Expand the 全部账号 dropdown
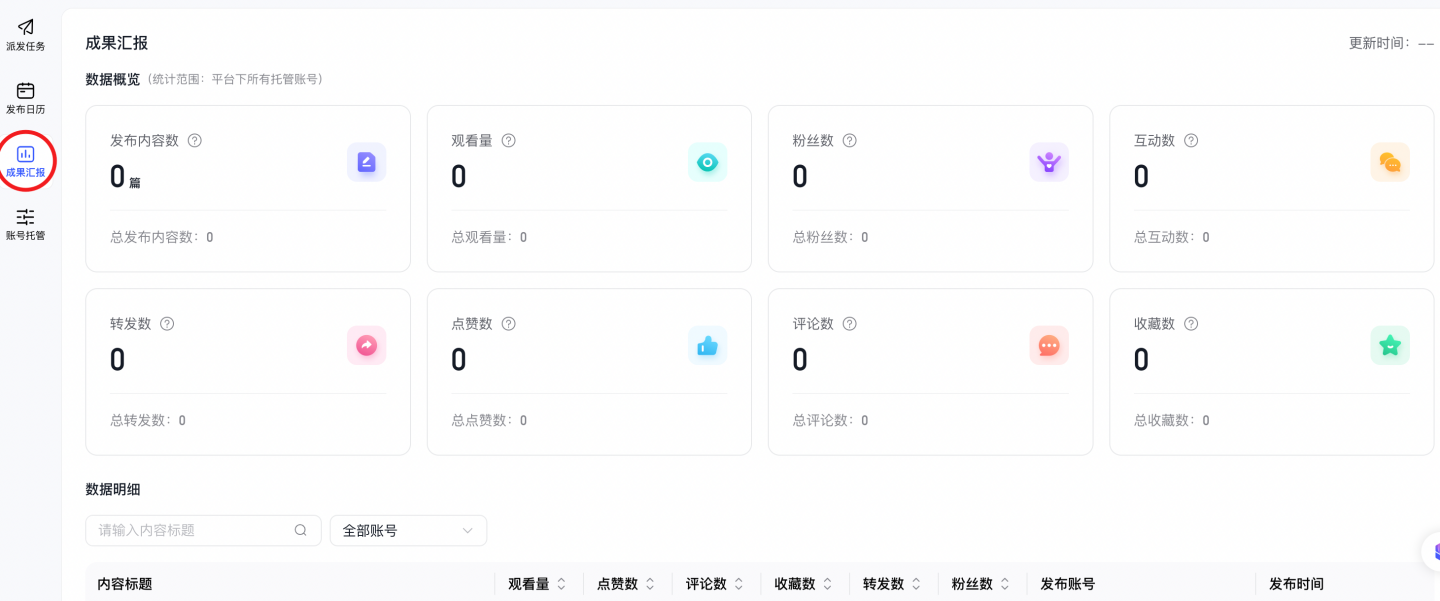 tap(408, 531)
